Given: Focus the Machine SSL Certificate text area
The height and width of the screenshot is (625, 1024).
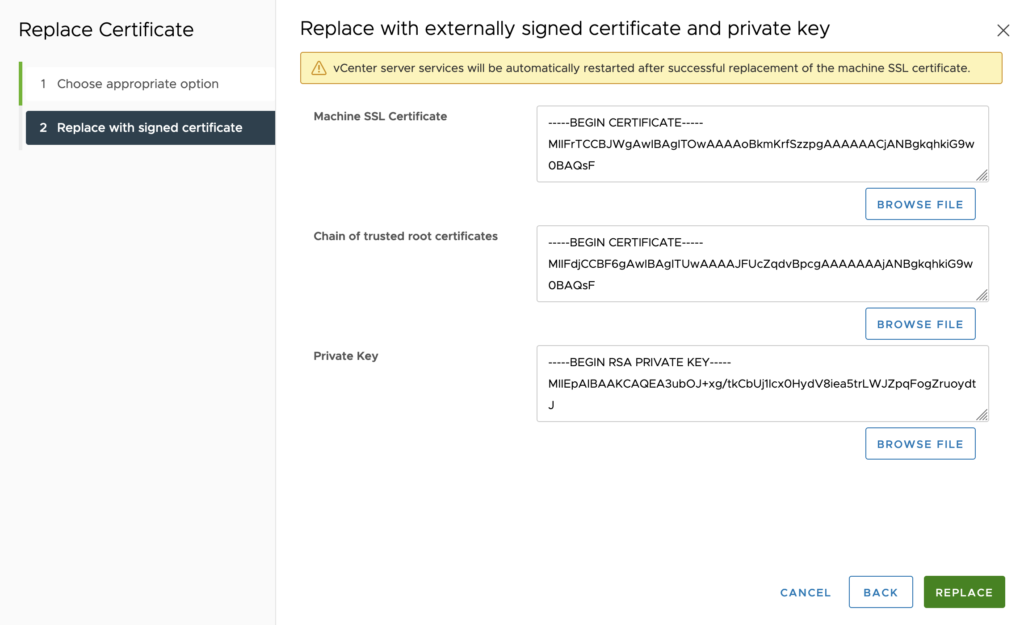Looking at the screenshot, I should 761,144.
